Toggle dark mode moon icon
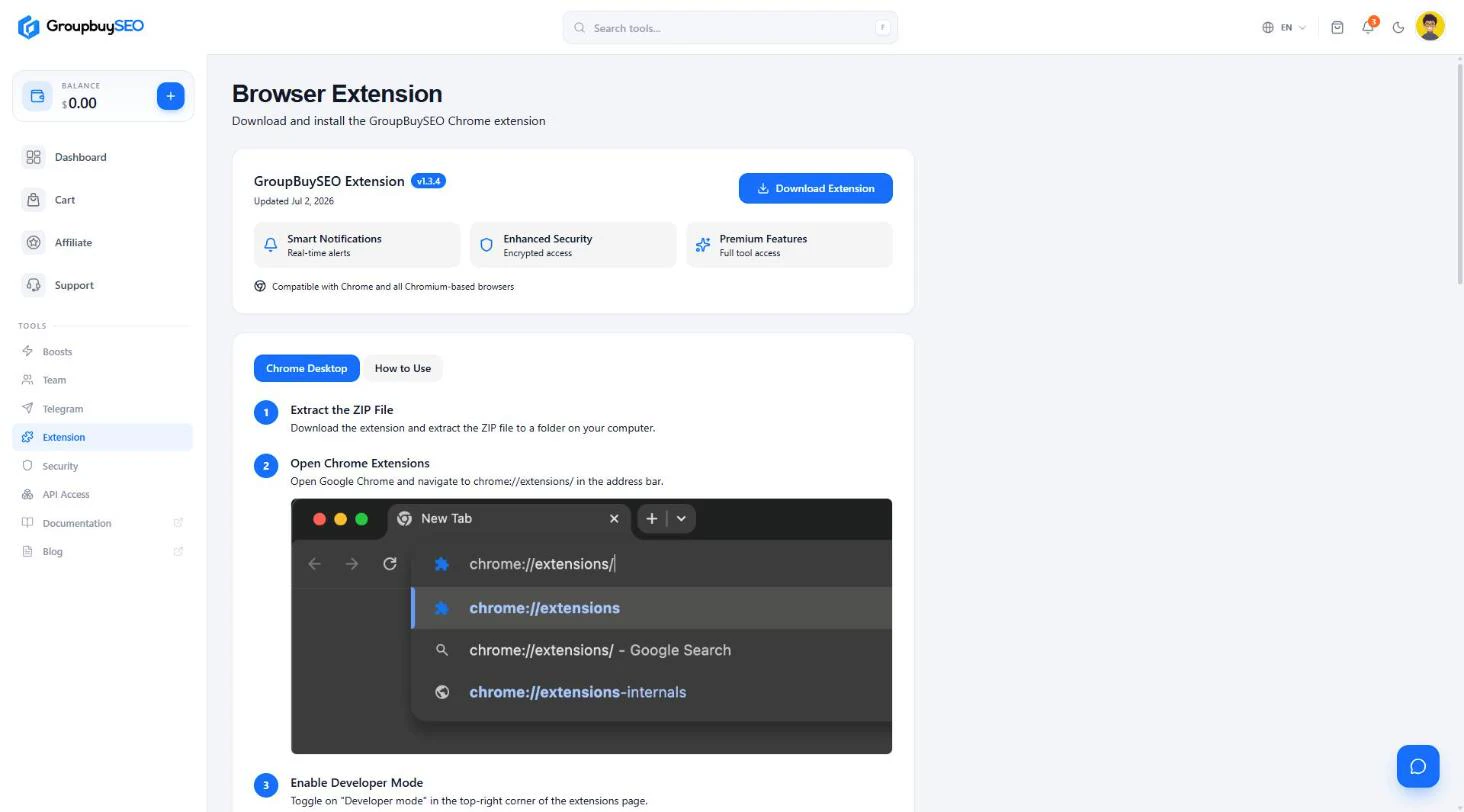 1398,27
